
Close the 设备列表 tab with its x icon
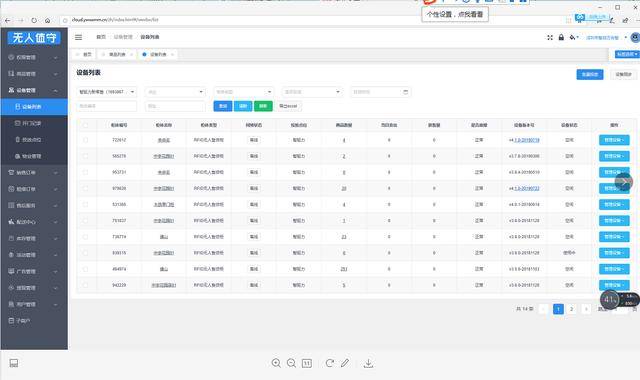(x=173, y=54)
